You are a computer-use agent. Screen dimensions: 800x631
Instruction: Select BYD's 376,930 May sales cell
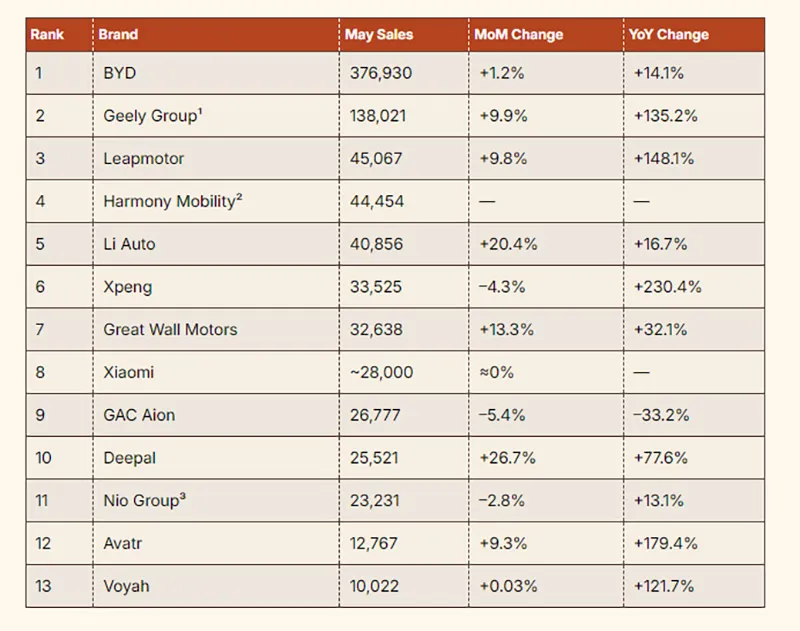point(380,73)
